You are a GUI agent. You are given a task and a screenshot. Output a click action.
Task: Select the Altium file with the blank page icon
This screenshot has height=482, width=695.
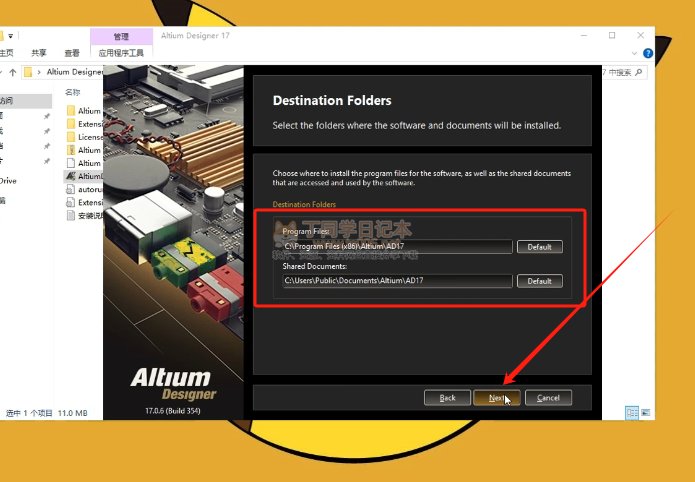84,163
